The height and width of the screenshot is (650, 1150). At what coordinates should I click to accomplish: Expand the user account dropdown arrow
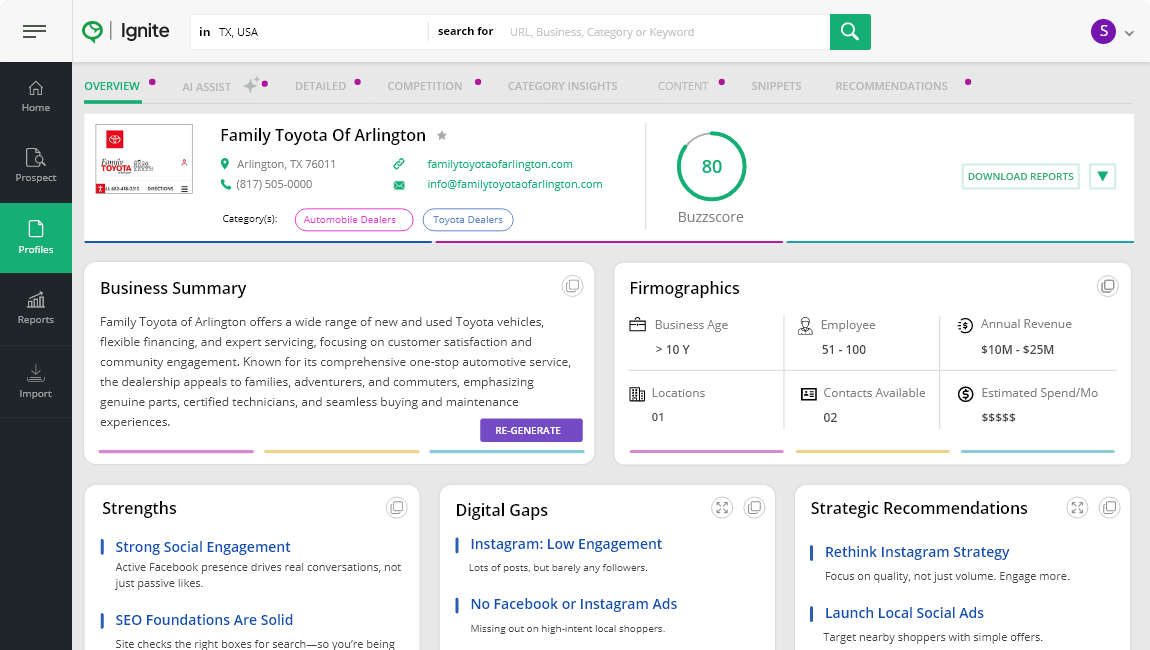coord(1129,33)
